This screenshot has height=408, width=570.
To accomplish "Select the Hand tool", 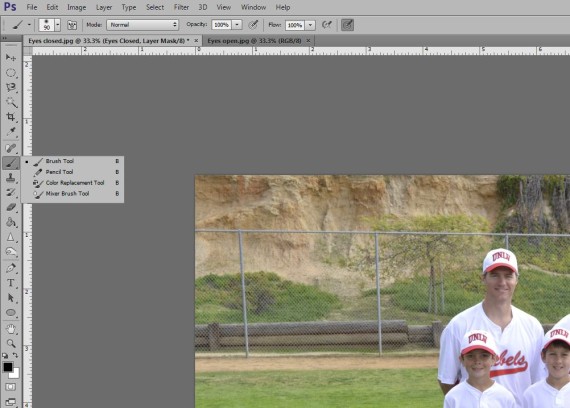I will point(11,329).
